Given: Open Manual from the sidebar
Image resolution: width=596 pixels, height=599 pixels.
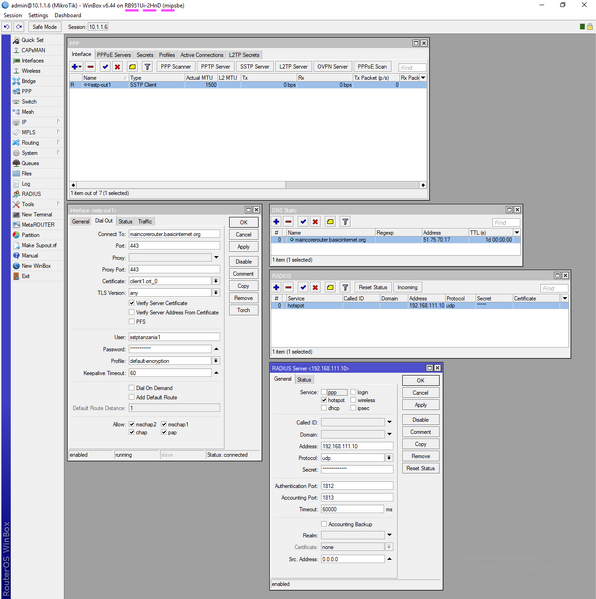Looking at the screenshot, I should click(29, 256).
